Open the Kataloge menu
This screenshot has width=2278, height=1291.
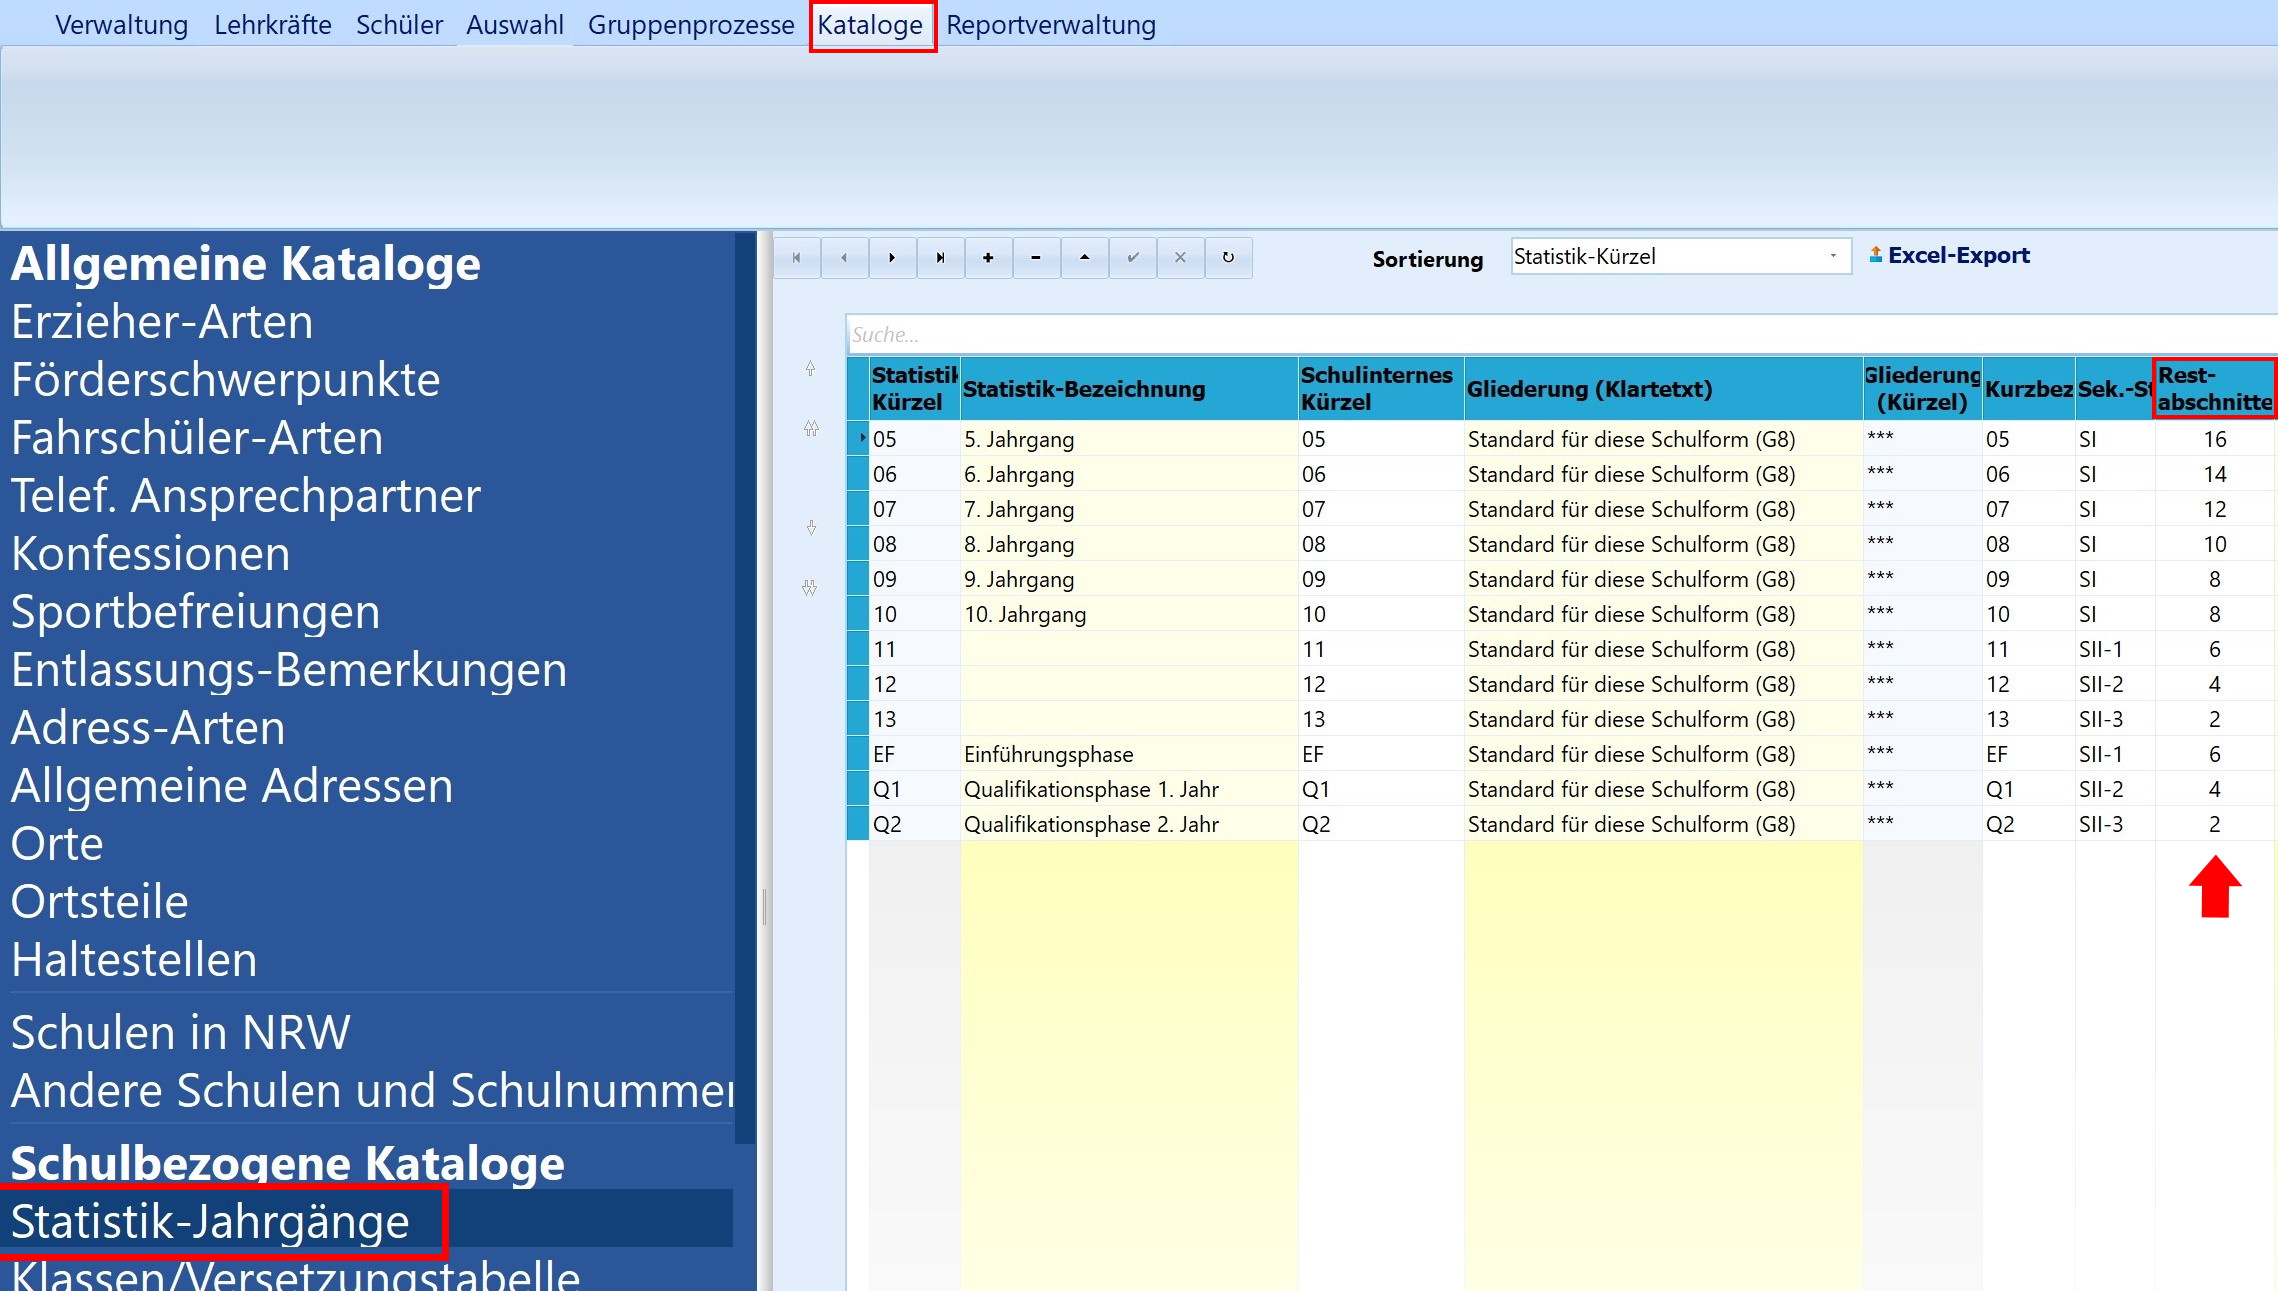pos(870,25)
